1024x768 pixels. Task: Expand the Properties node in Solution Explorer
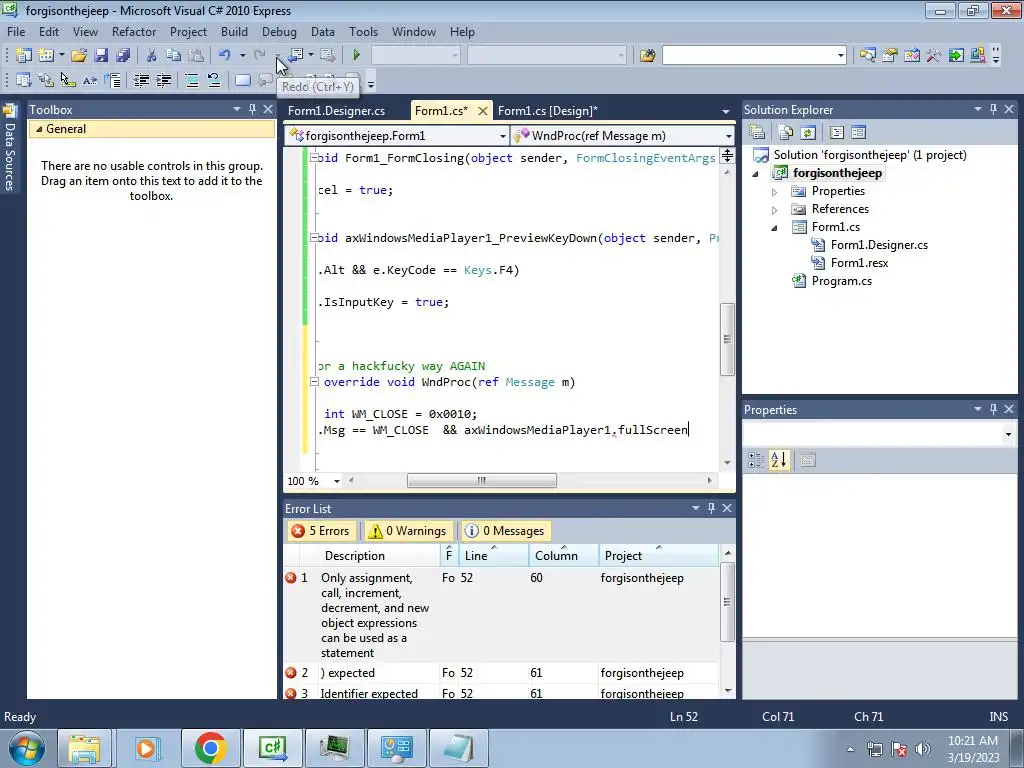[775, 192]
